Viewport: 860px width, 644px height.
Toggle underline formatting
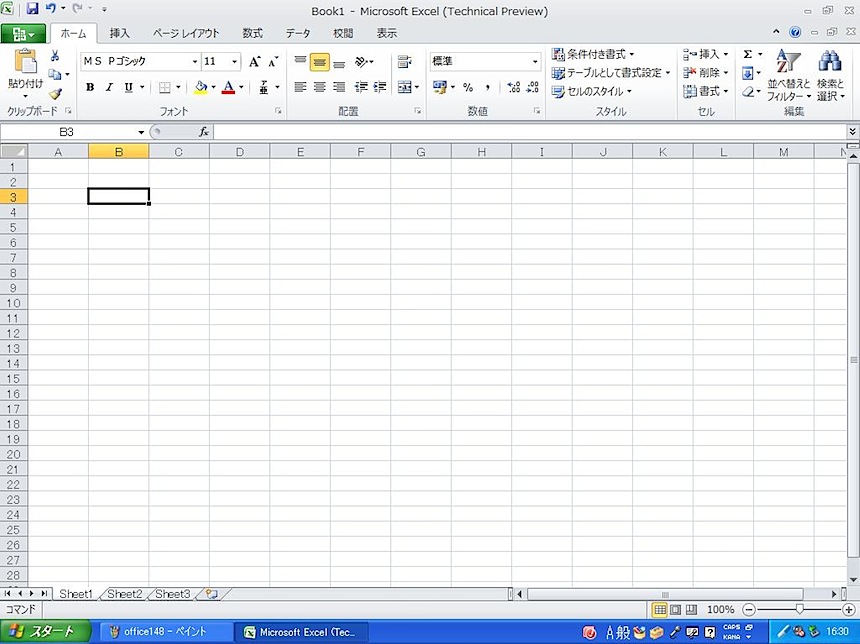point(128,87)
